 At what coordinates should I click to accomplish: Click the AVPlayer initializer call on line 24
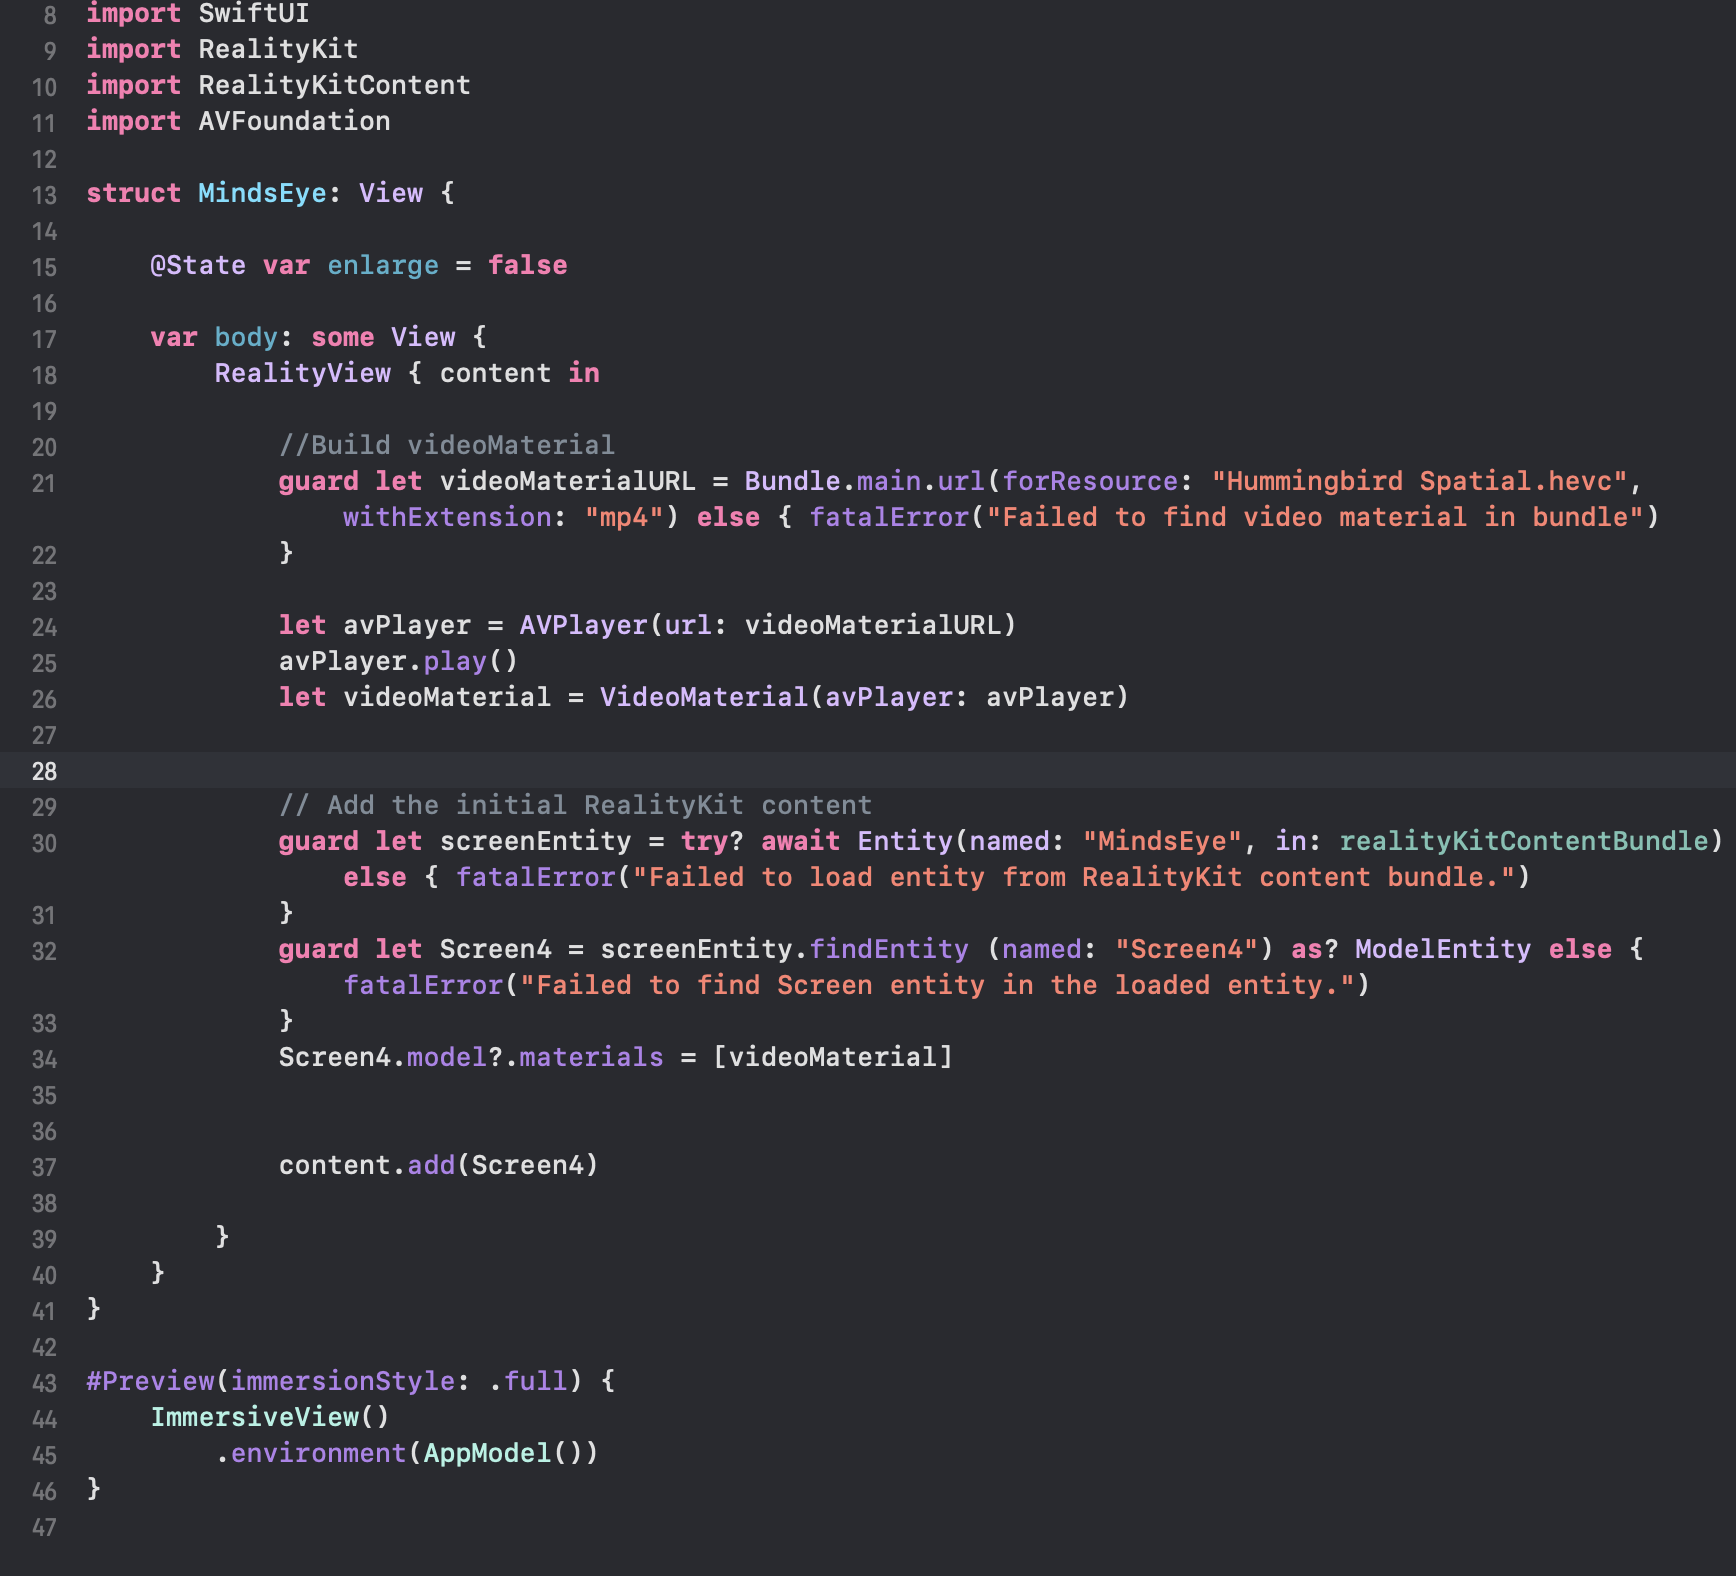point(583,625)
